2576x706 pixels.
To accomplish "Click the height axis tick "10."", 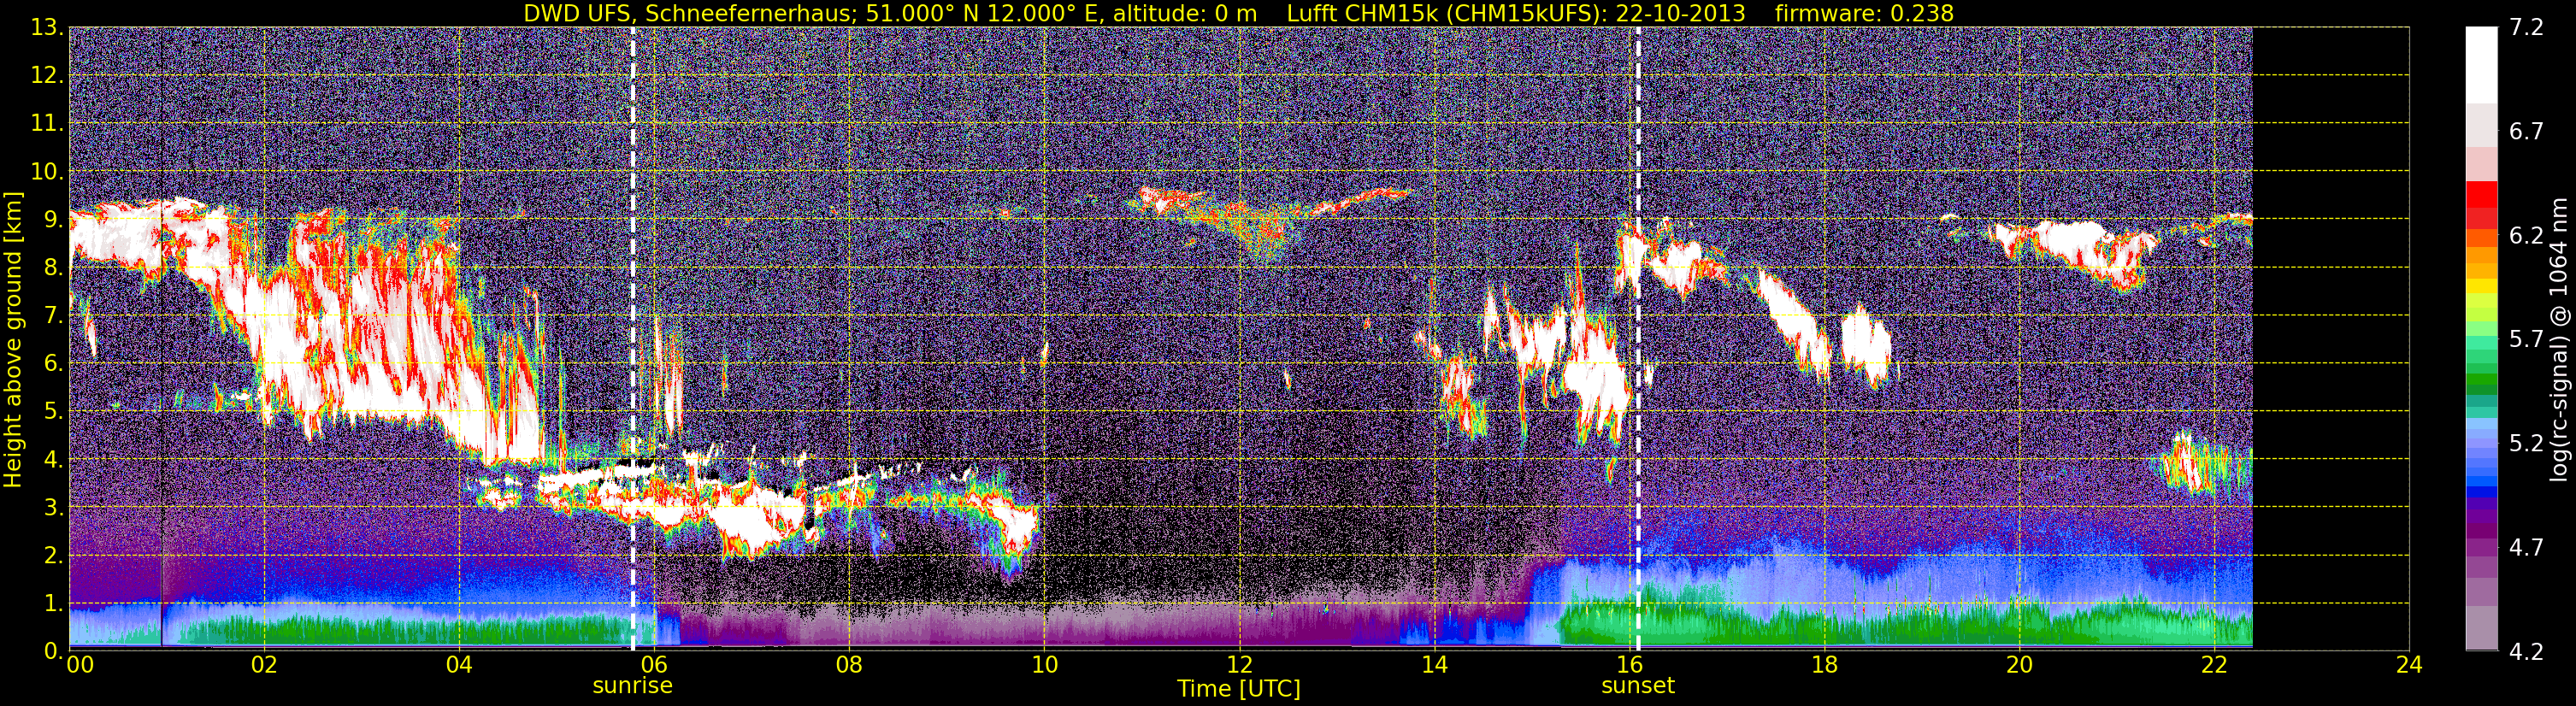I will point(46,172).
